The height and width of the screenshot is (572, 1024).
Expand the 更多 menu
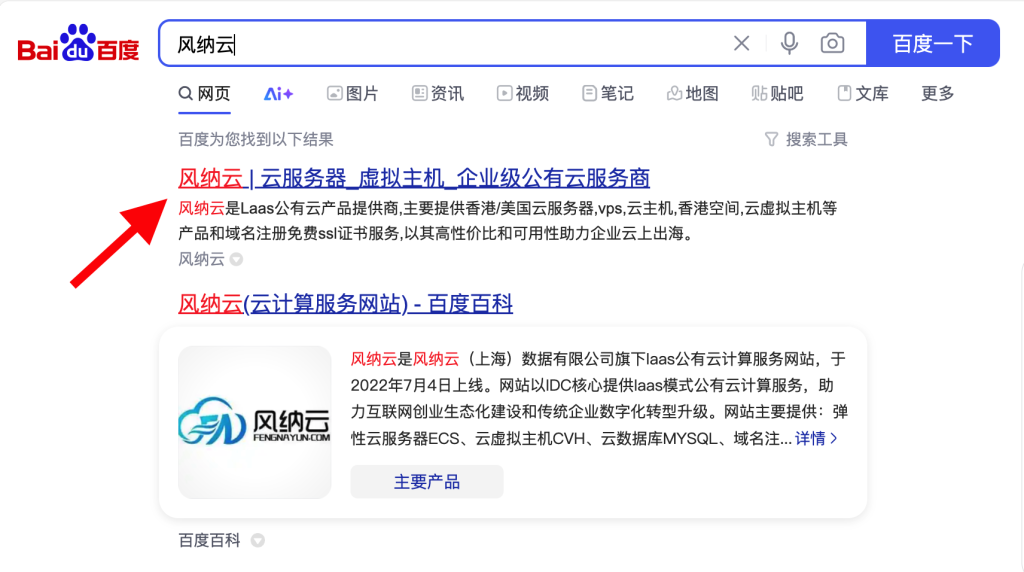[x=938, y=94]
